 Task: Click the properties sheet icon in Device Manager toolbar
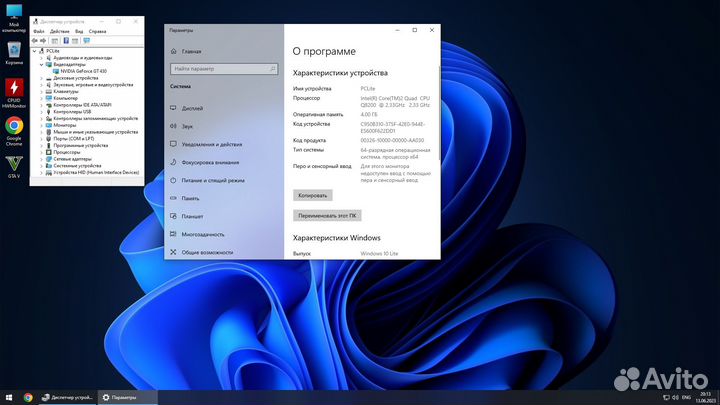click(75, 41)
